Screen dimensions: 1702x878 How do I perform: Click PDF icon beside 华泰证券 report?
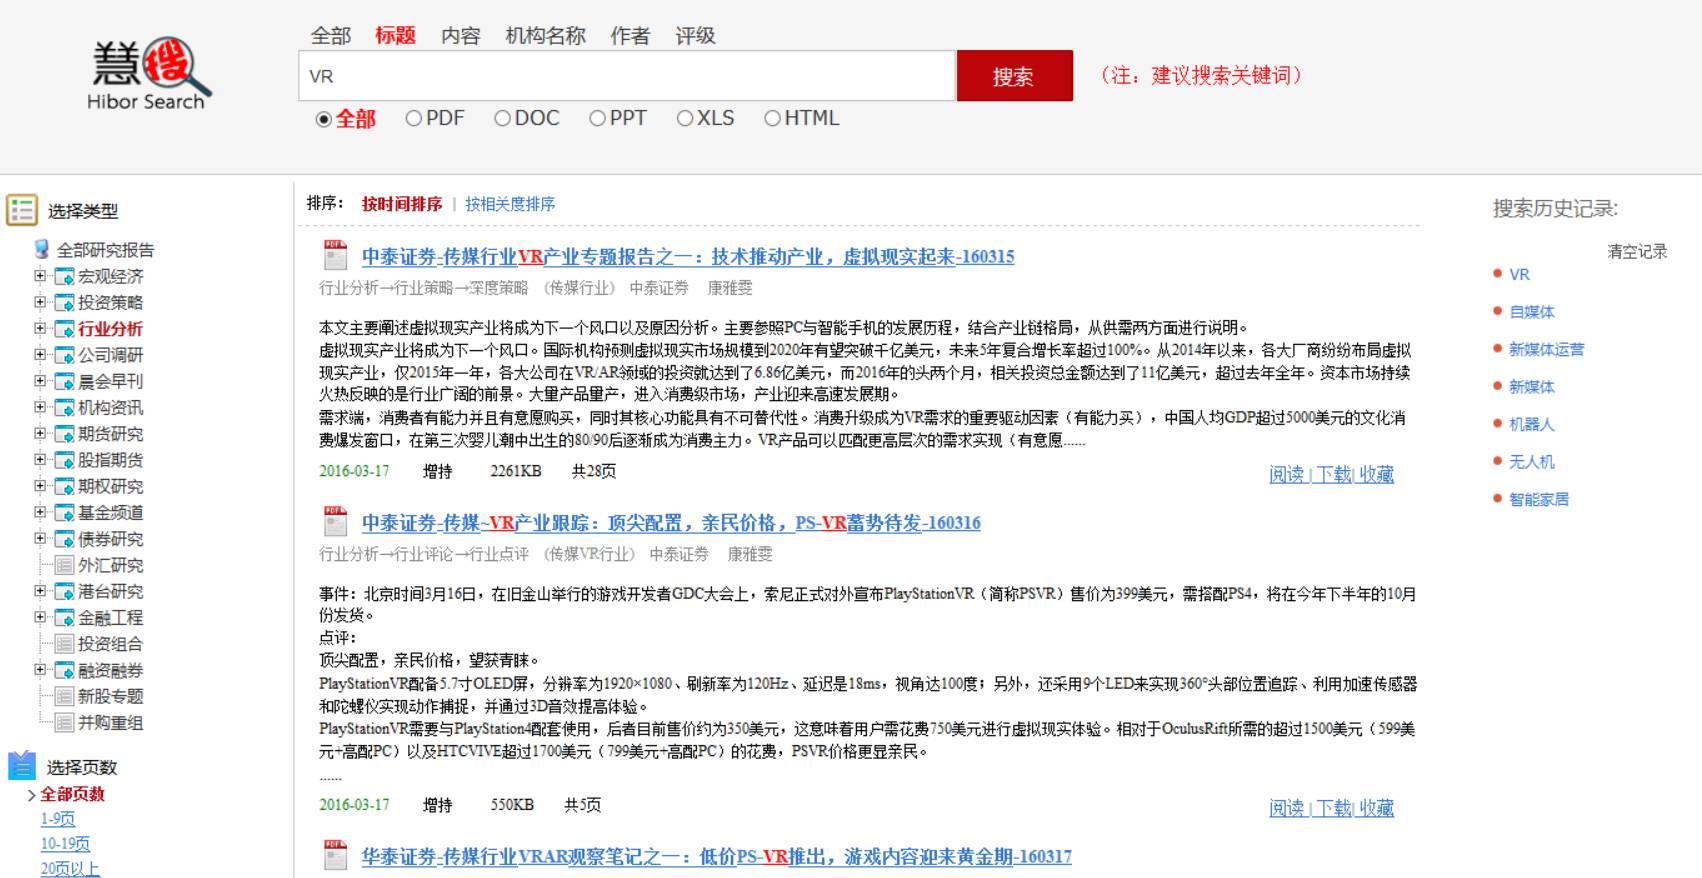click(335, 855)
